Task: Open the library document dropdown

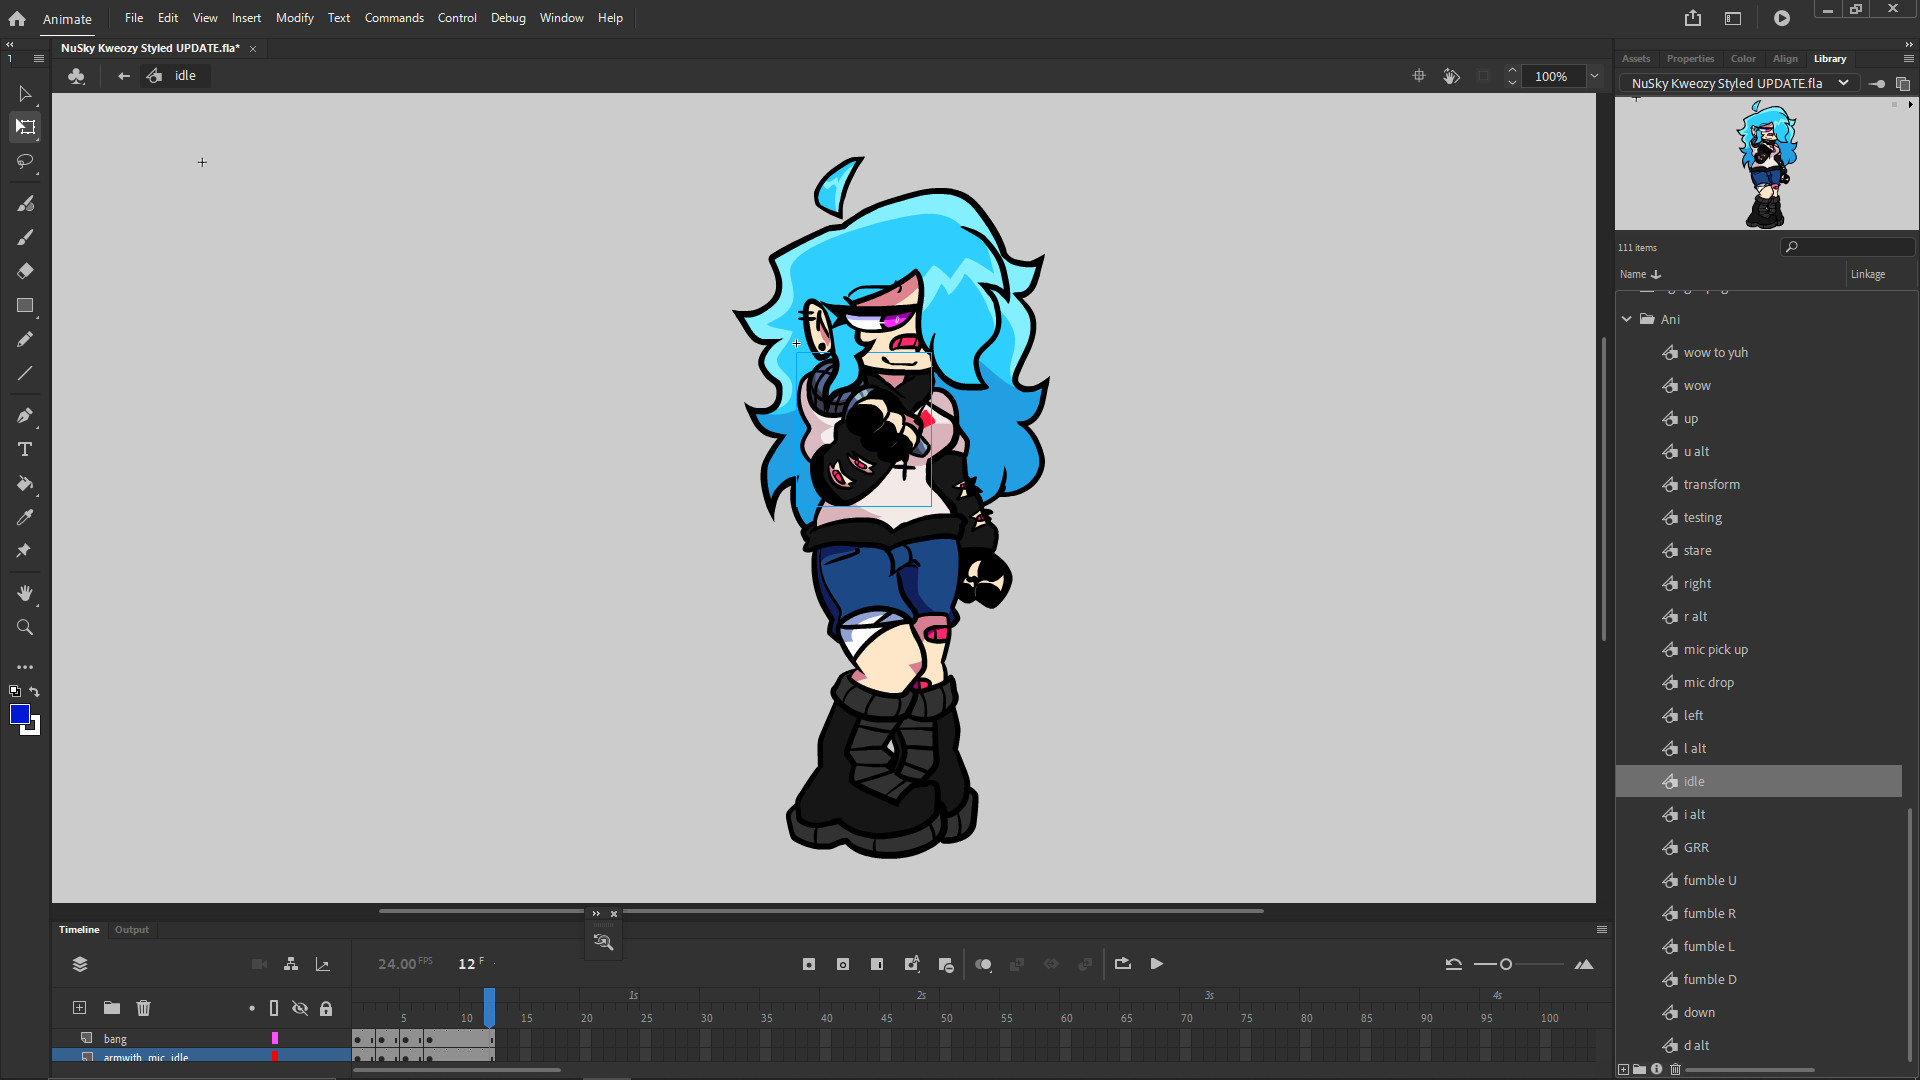Action: pyautogui.click(x=1844, y=83)
